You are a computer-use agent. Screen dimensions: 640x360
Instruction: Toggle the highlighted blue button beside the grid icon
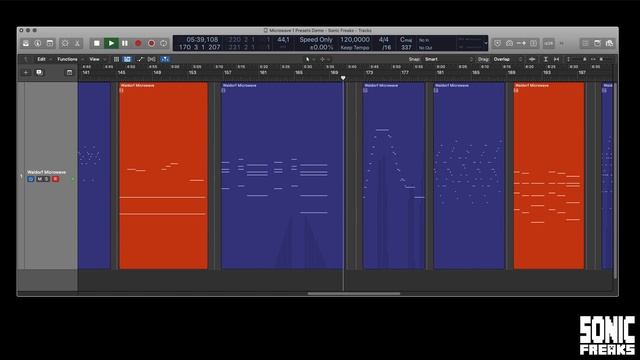[127, 59]
